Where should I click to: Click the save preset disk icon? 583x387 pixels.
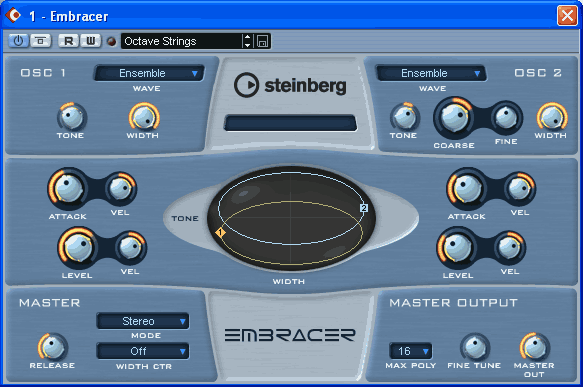tap(262, 41)
